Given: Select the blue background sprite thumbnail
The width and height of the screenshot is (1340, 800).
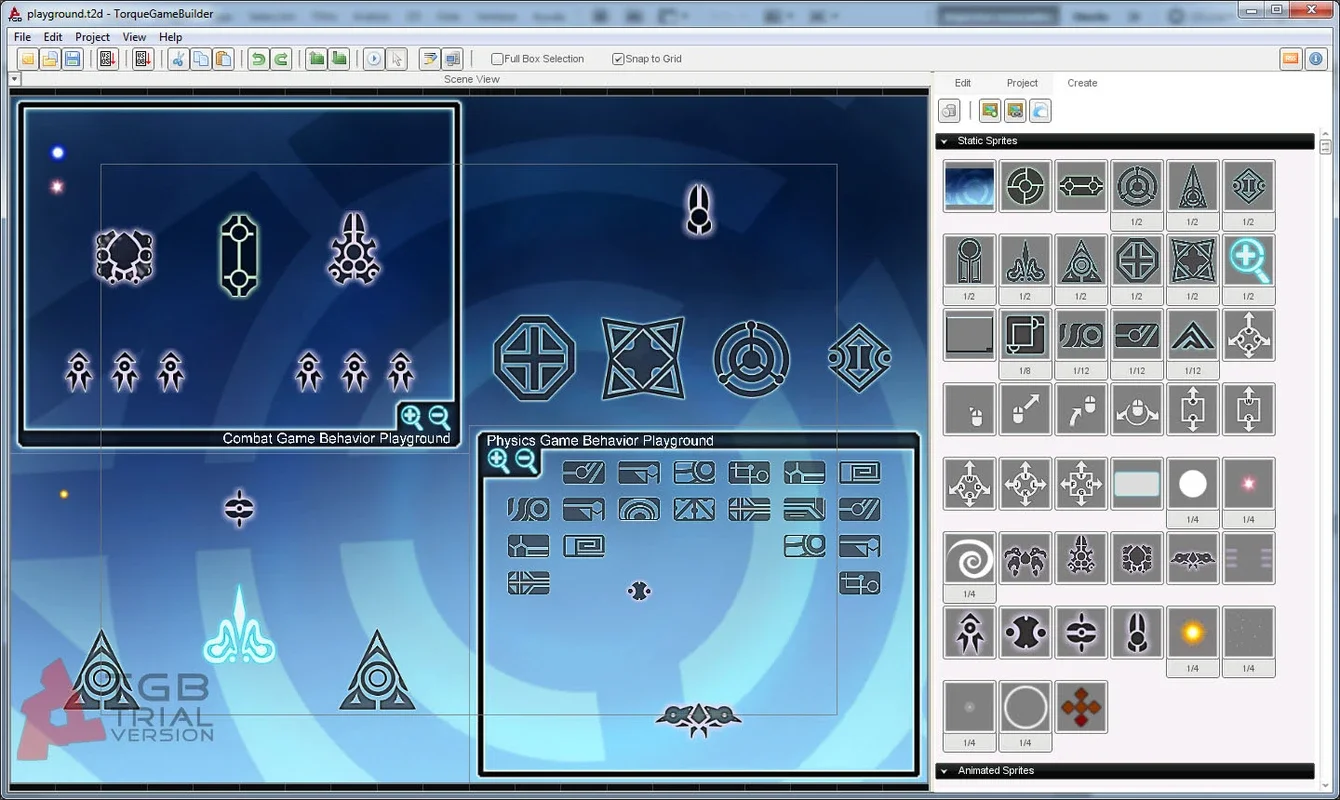Looking at the screenshot, I should coord(970,186).
